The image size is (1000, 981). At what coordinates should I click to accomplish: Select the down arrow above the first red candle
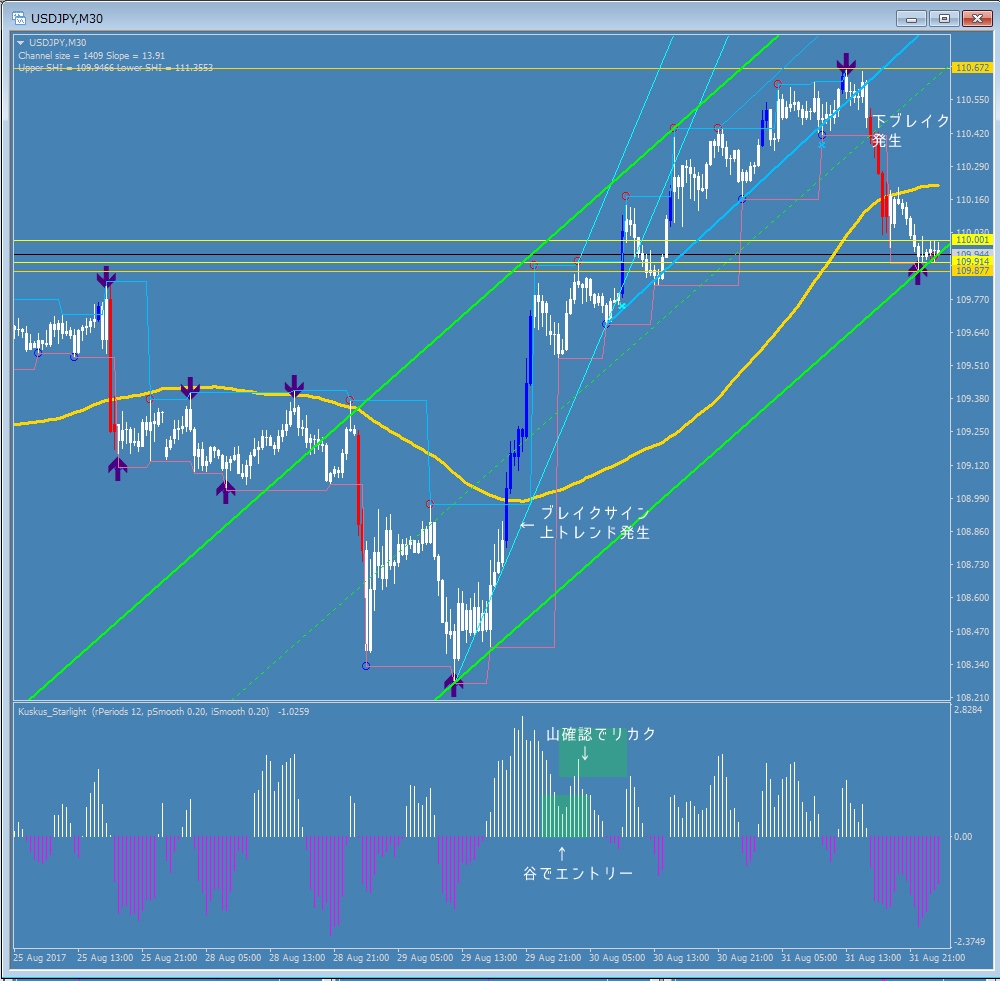[106, 277]
